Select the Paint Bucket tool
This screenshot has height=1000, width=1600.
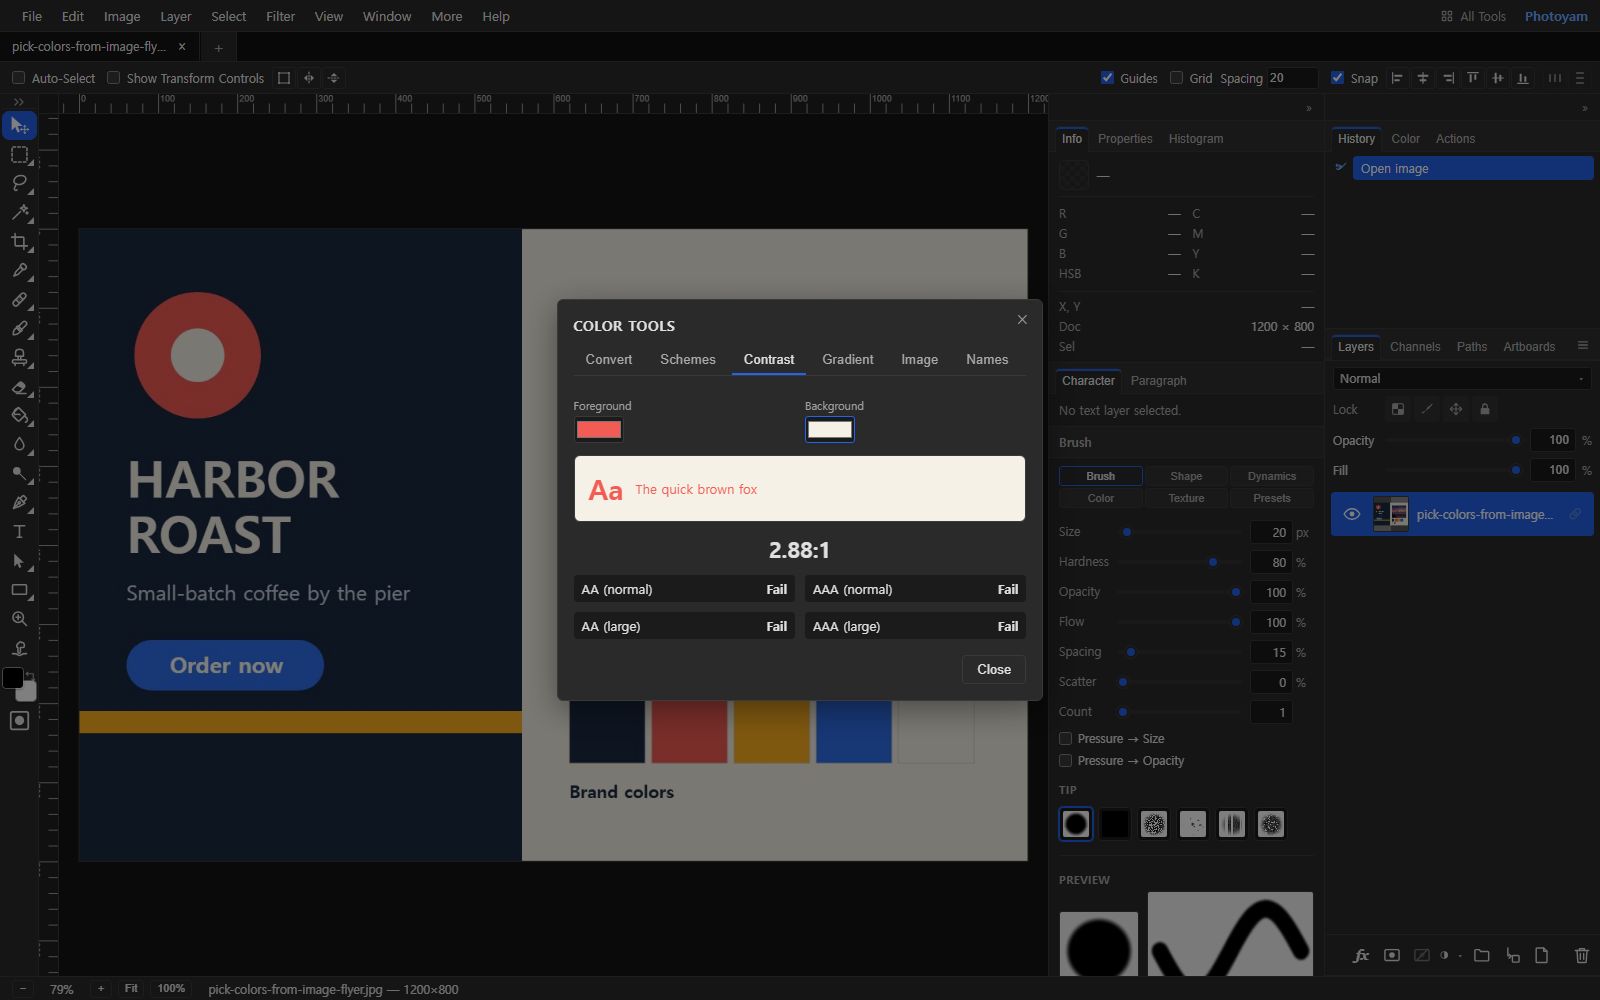pos(19,415)
